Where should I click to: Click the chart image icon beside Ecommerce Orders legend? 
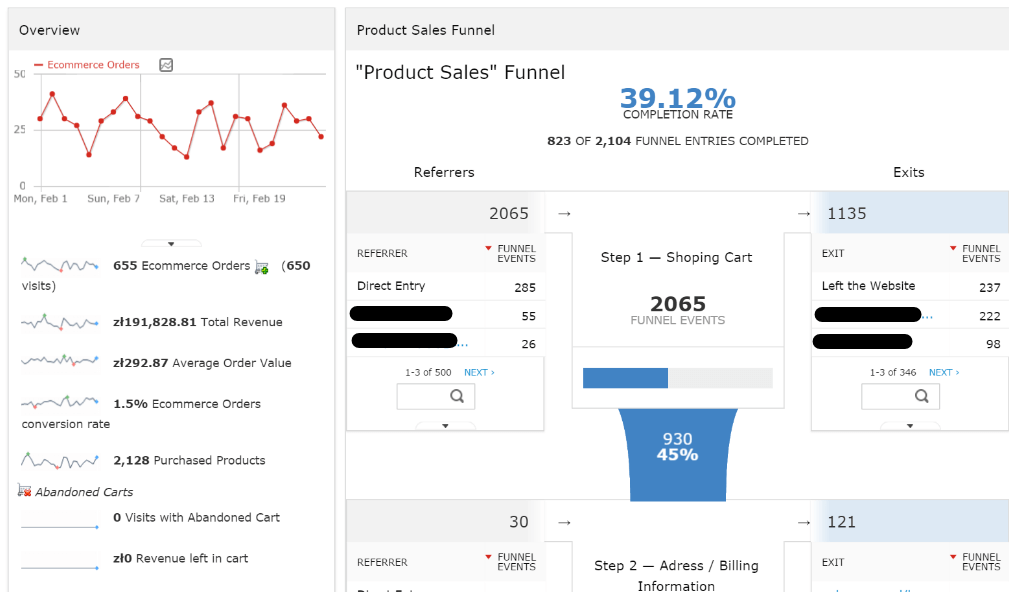tap(165, 64)
